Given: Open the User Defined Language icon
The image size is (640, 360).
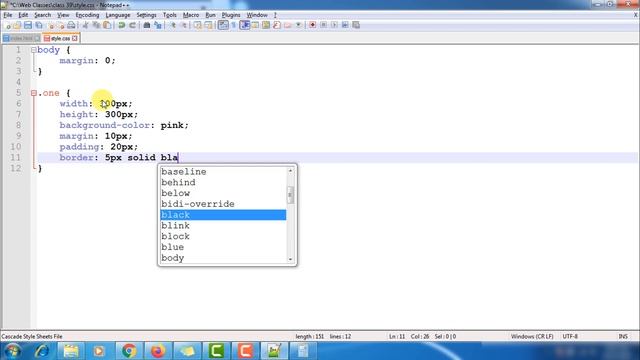Looking at the screenshot, I should [255, 25].
